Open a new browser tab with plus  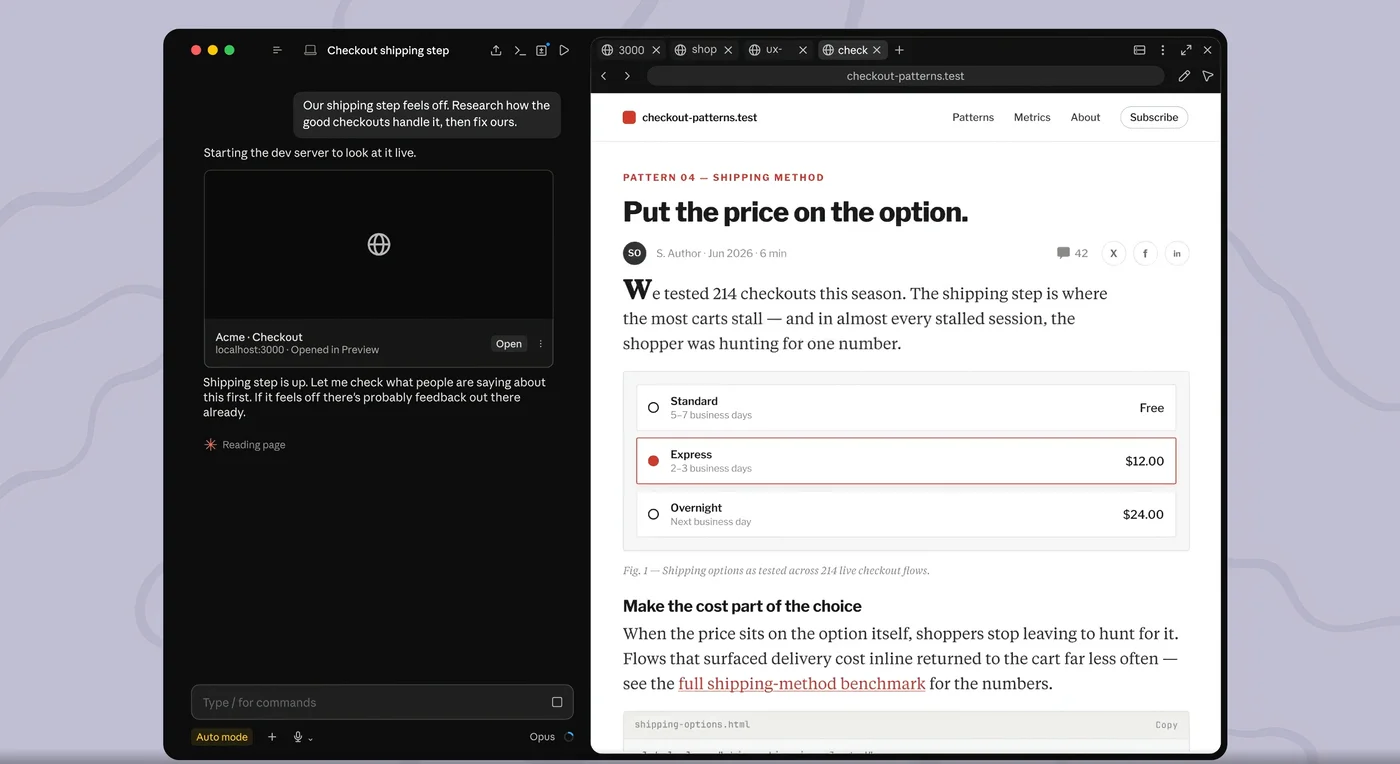(x=899, y=50)
